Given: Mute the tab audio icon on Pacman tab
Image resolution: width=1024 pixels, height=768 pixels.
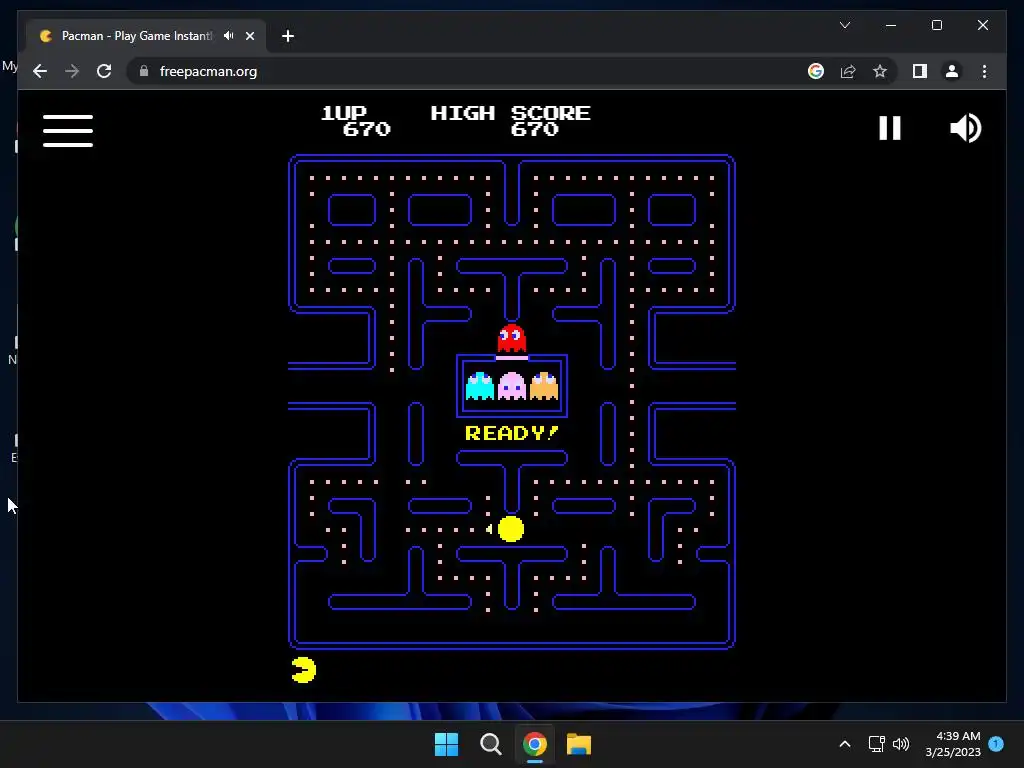Looking at the screenshot, I should [x=229, y=36].
